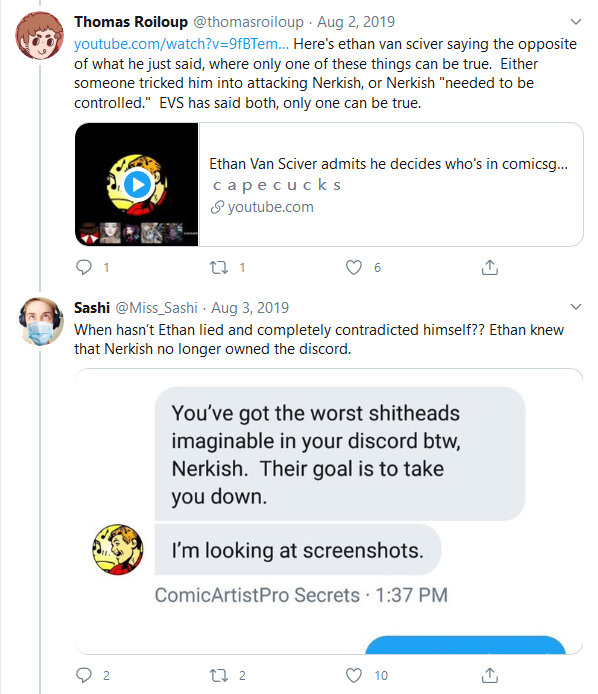Open the Aug 3, 2019 tweet timestamp
This screenshot has height=694, width=598.
pyautogui.click(x=250, y=308)
